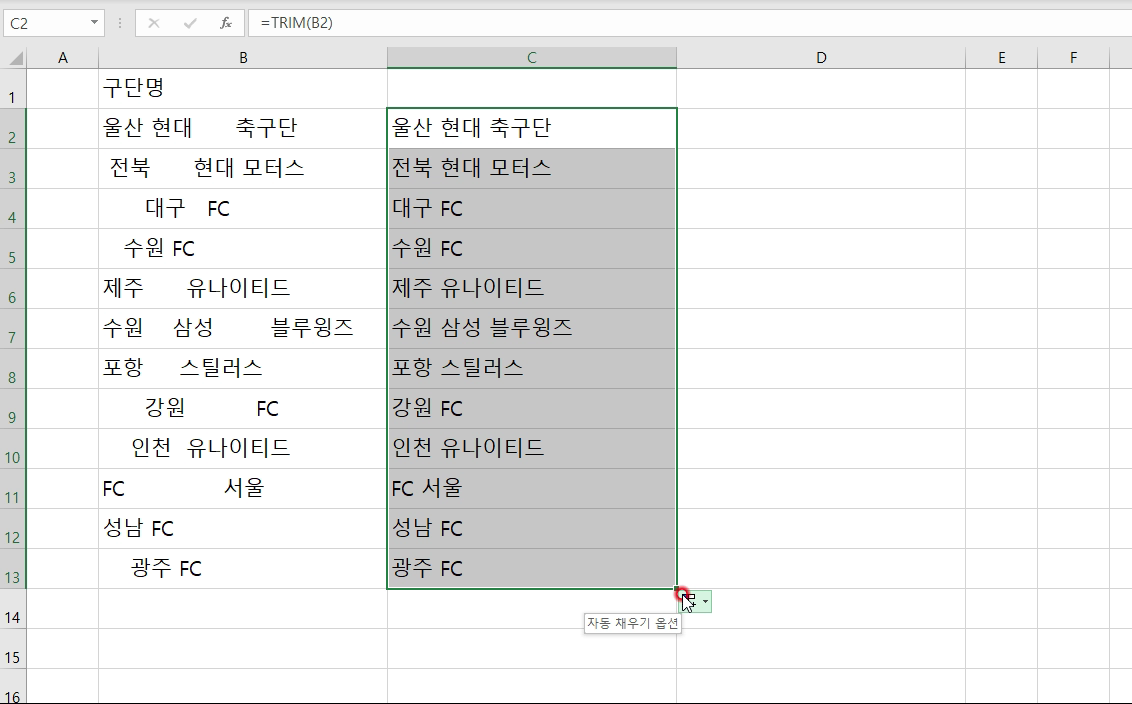The width and height of the screenshot is (1132, 704).
Task: Select row 8 header
Action: pyautogui.click(x=13, y=369)
